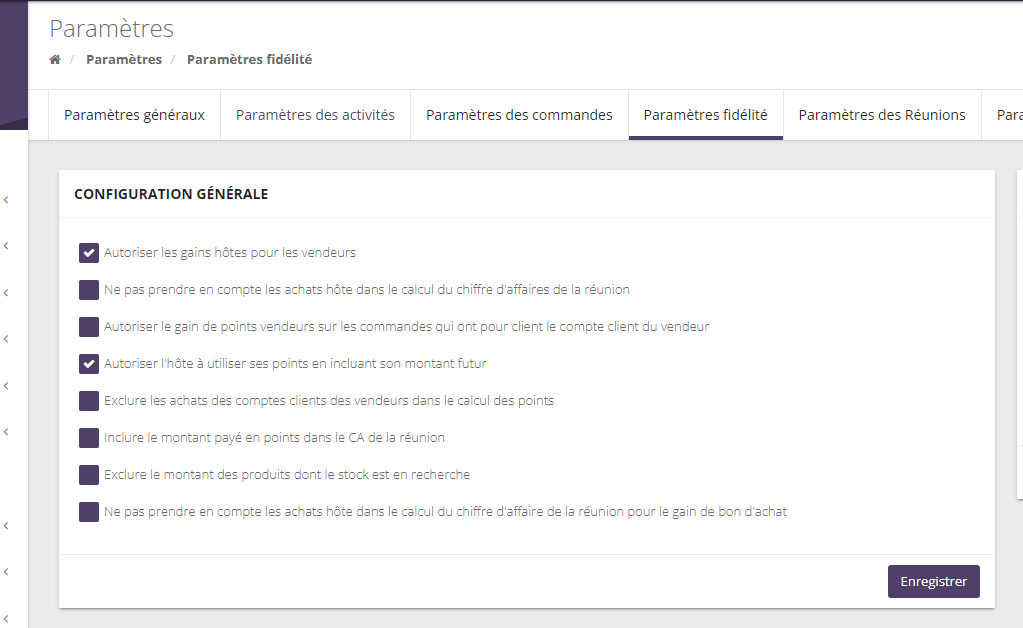Click the home icon in the breadcrumb
Viewport: 1023px width, 628px height.
(55, 60)
